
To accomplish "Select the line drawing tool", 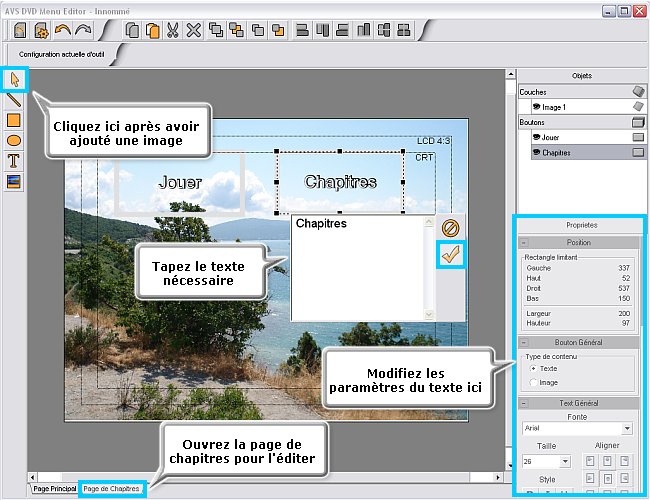I will 14,100.
